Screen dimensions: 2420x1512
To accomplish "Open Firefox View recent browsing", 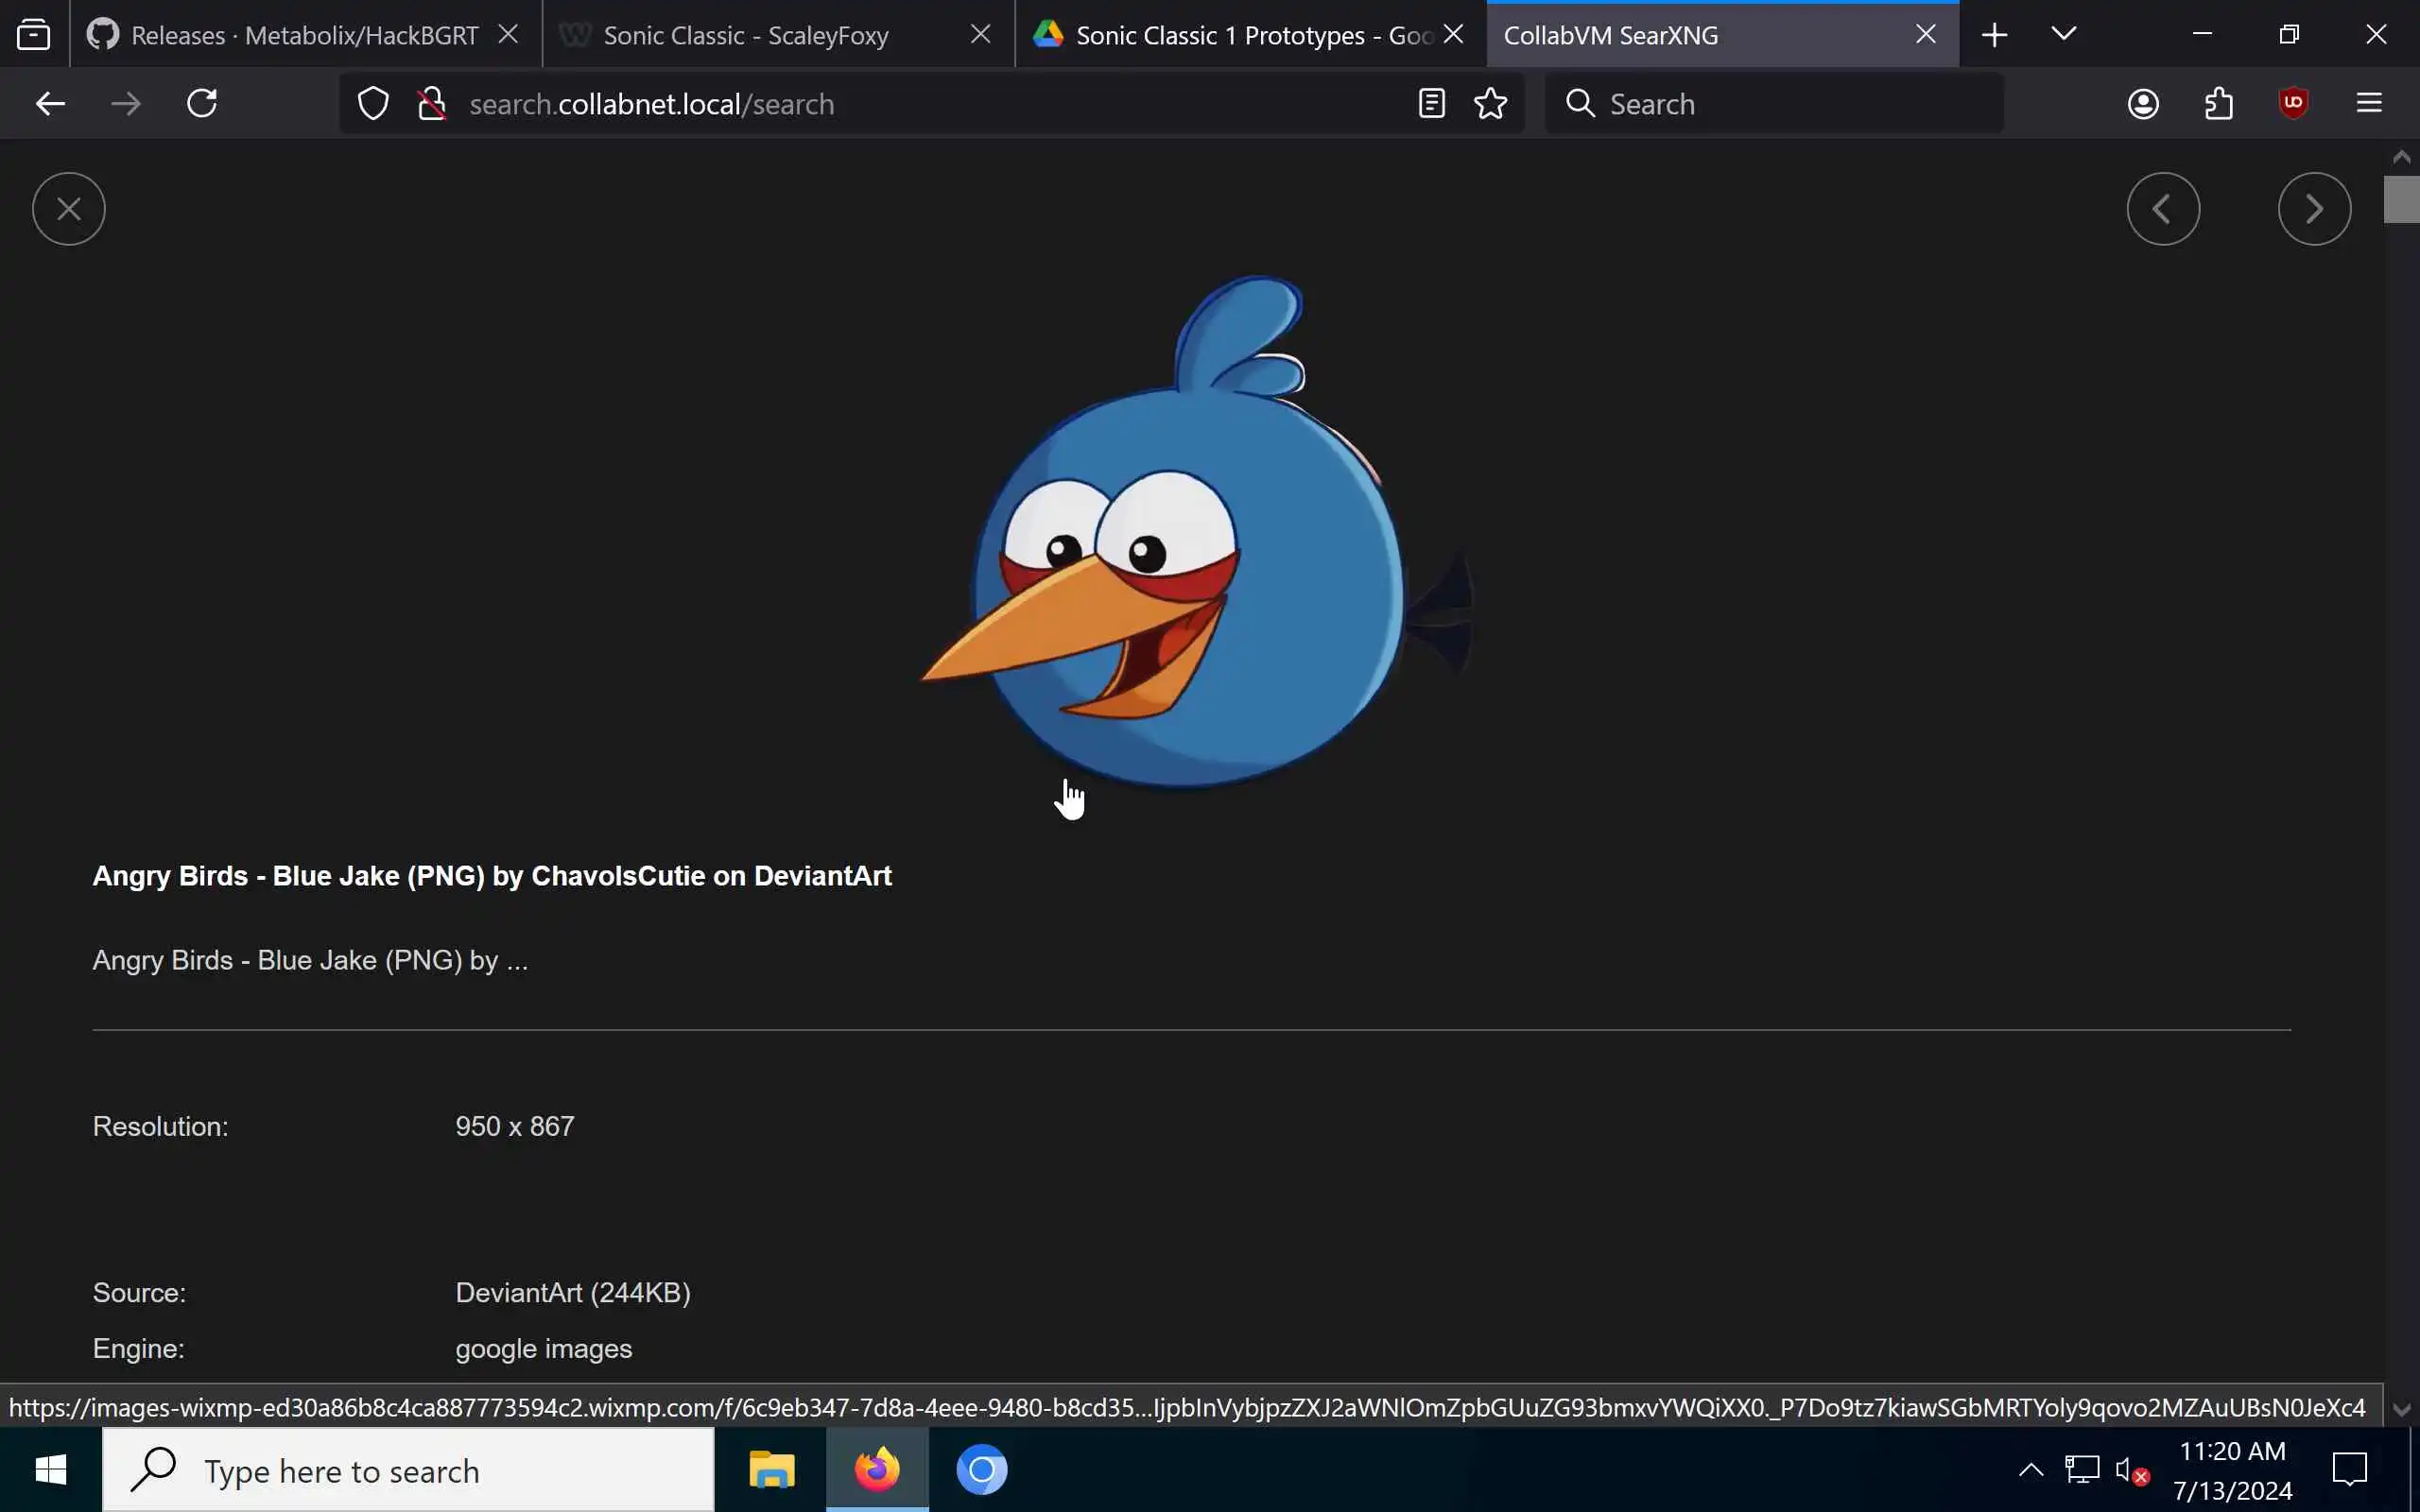I will coord(34,35).
